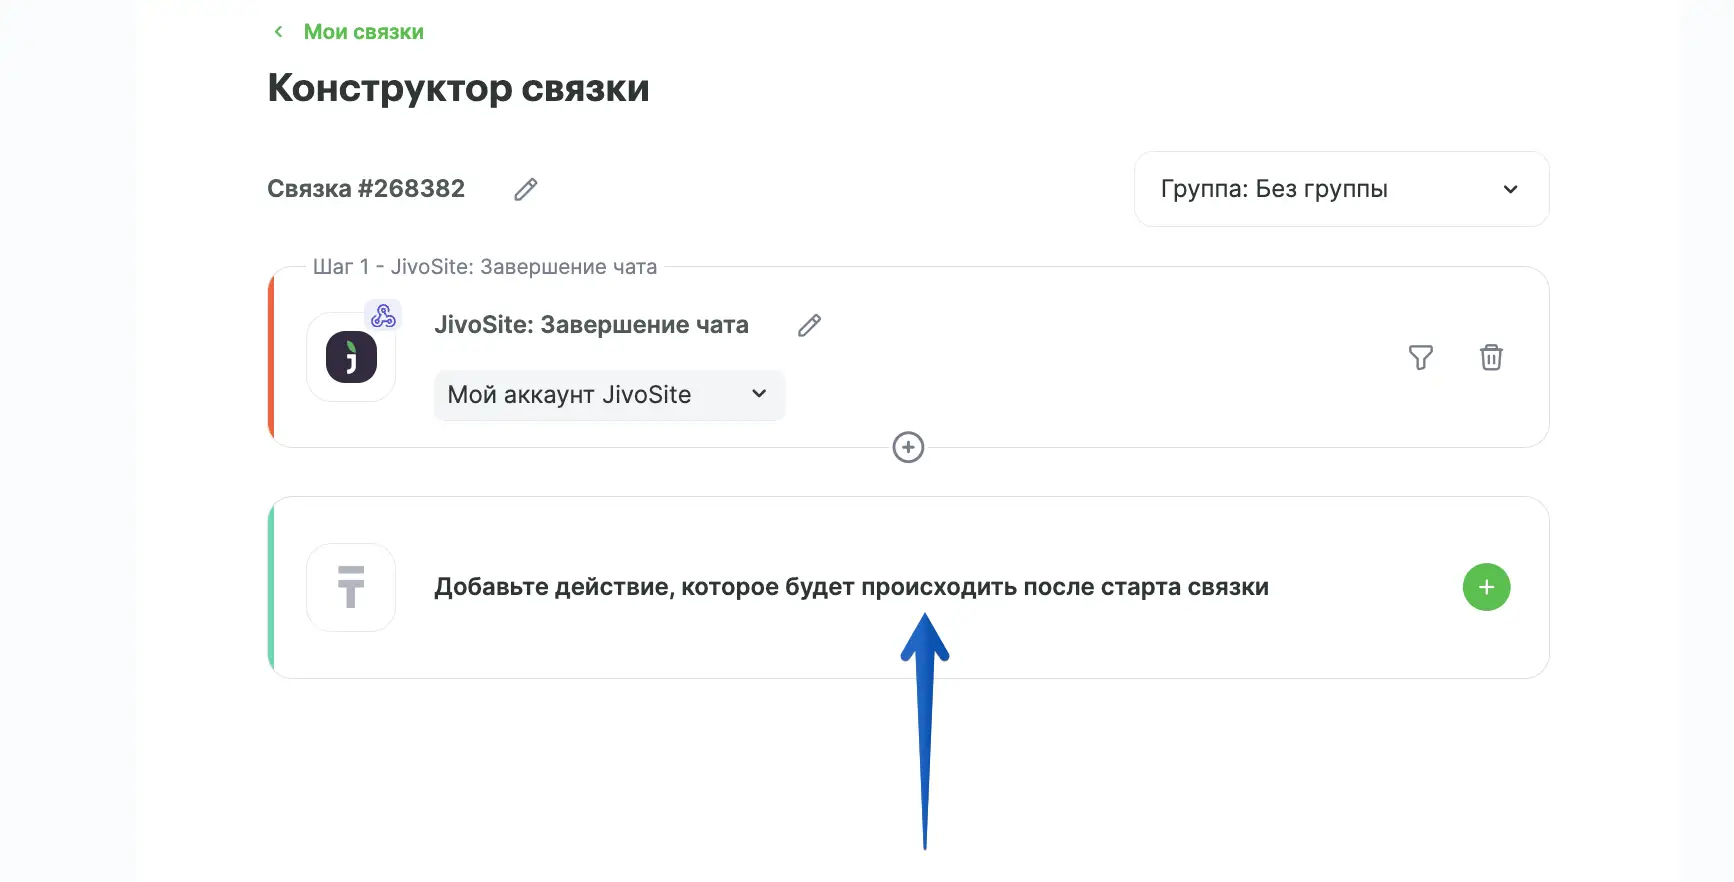Open the filter funnel for step 1
The image size is (1734, 882).
[x=1420, y=357]
